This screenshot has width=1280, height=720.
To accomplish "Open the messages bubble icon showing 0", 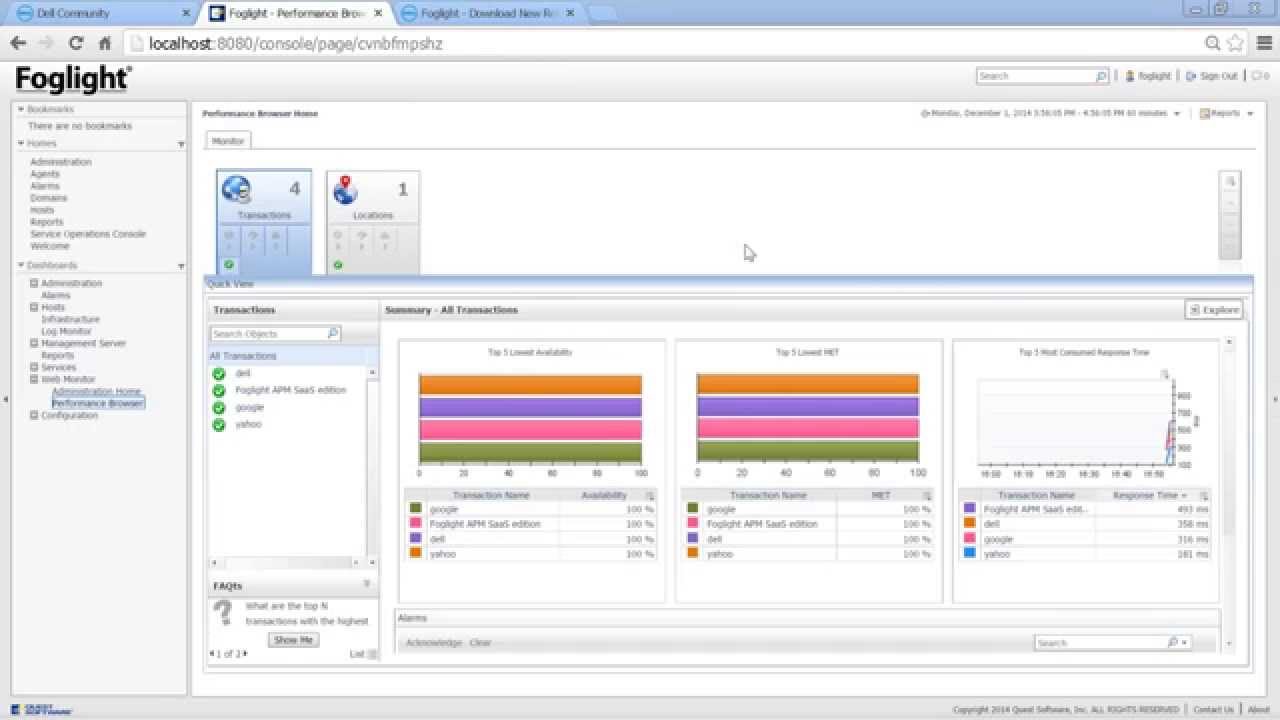I will (1255, 76).
